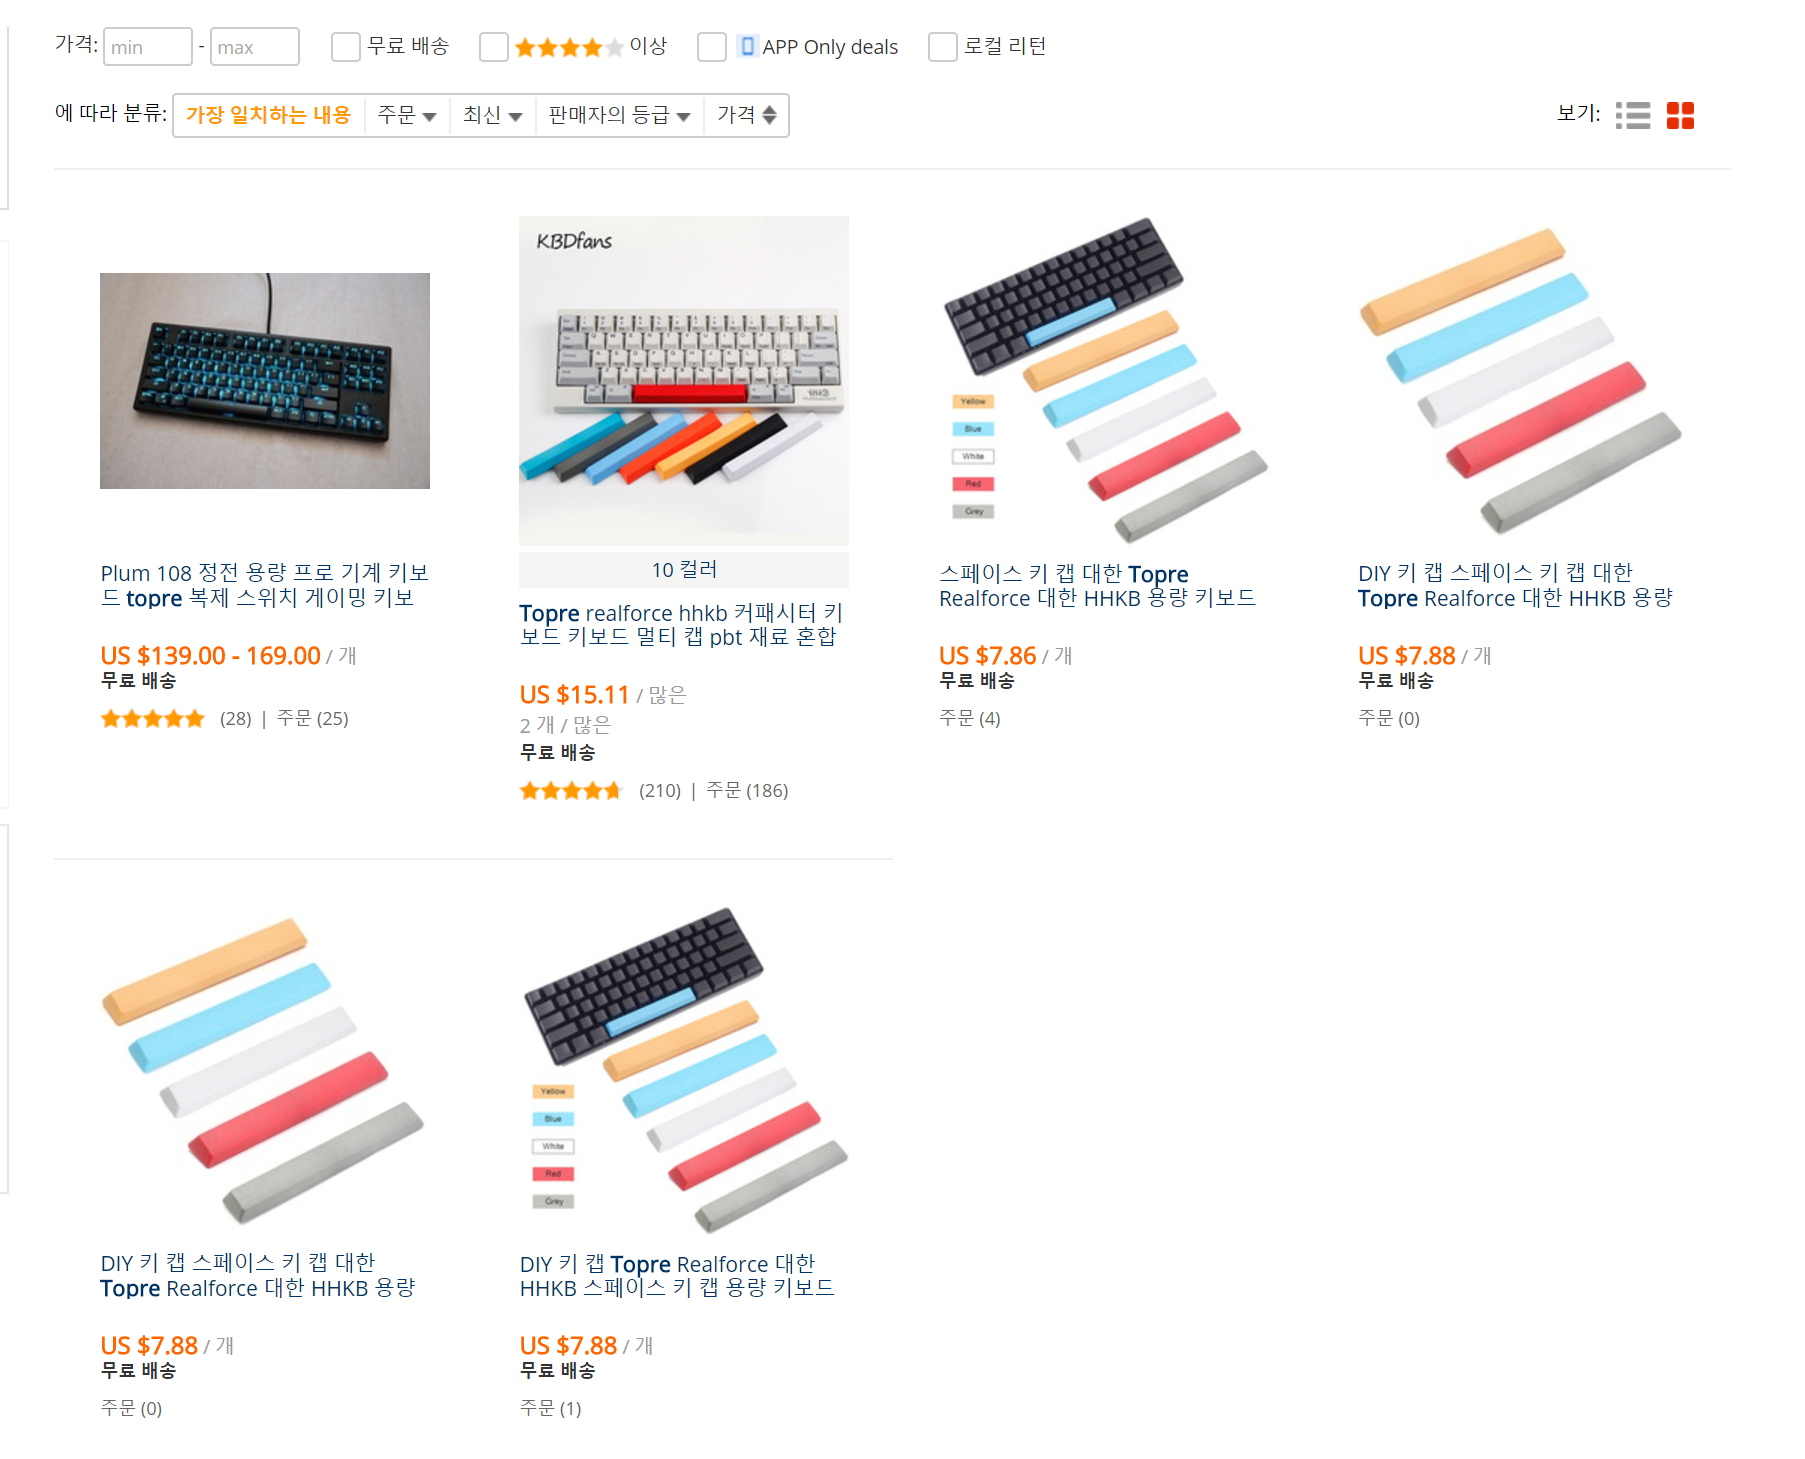
Task: Click 주문 (186) orders link
Action: coord(747,790)
